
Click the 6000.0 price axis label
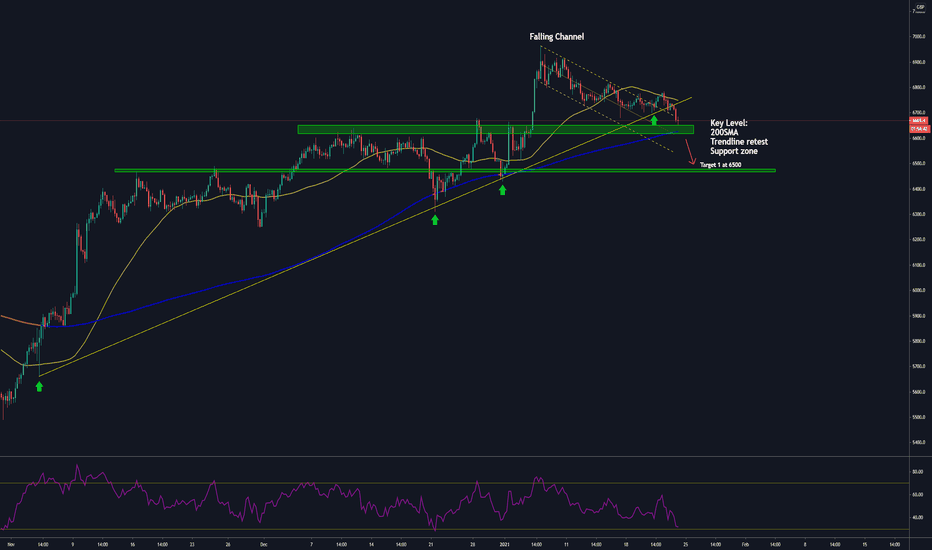[918, 290]
